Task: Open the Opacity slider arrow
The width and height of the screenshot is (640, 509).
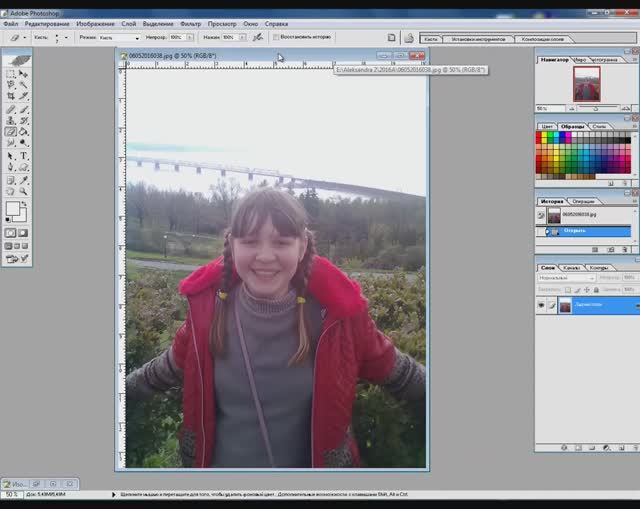Action: coord(190,37)
